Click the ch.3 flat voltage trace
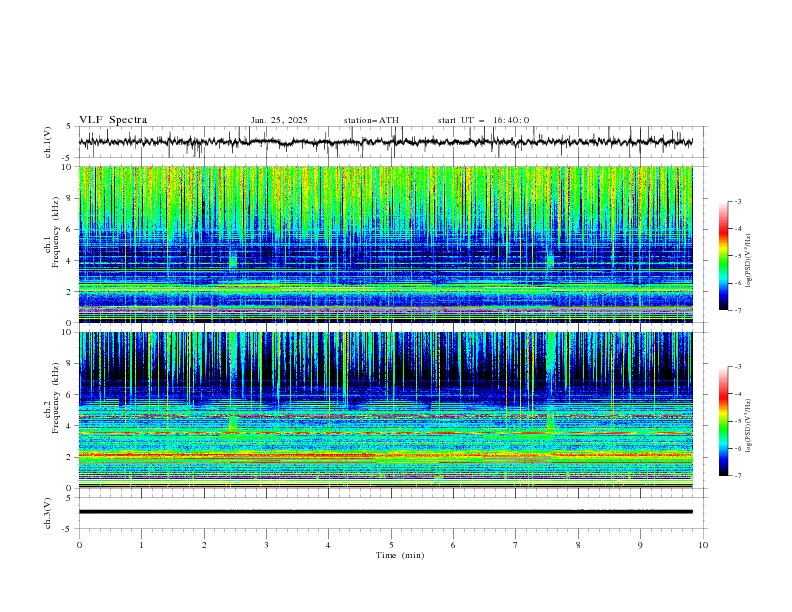 386,512
